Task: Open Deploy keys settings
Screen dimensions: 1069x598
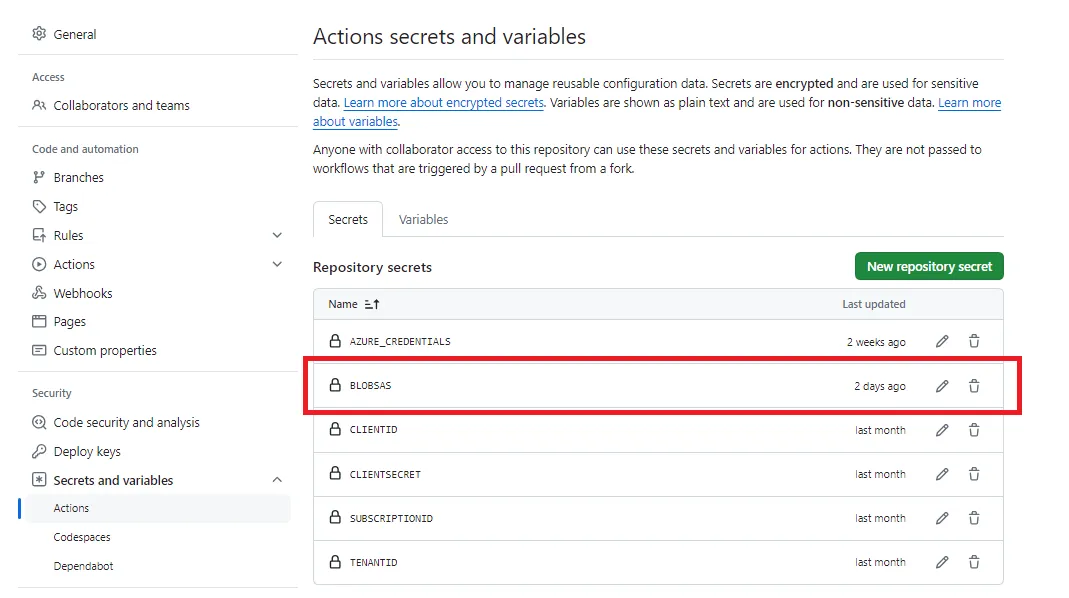Action: coord(87,451)
